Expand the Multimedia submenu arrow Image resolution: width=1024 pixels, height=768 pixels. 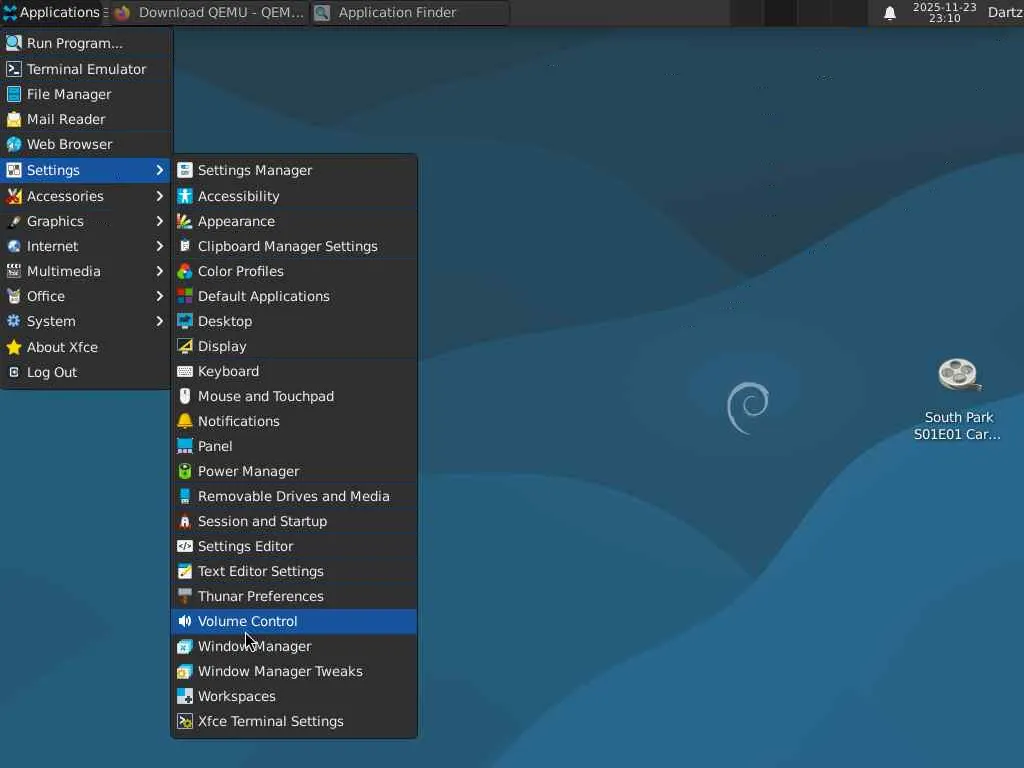159,271
